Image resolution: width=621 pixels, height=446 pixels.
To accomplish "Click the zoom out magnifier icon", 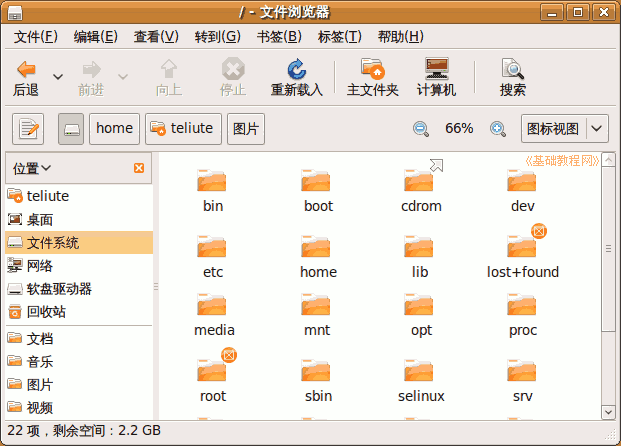I will click(x=421, y=129).
